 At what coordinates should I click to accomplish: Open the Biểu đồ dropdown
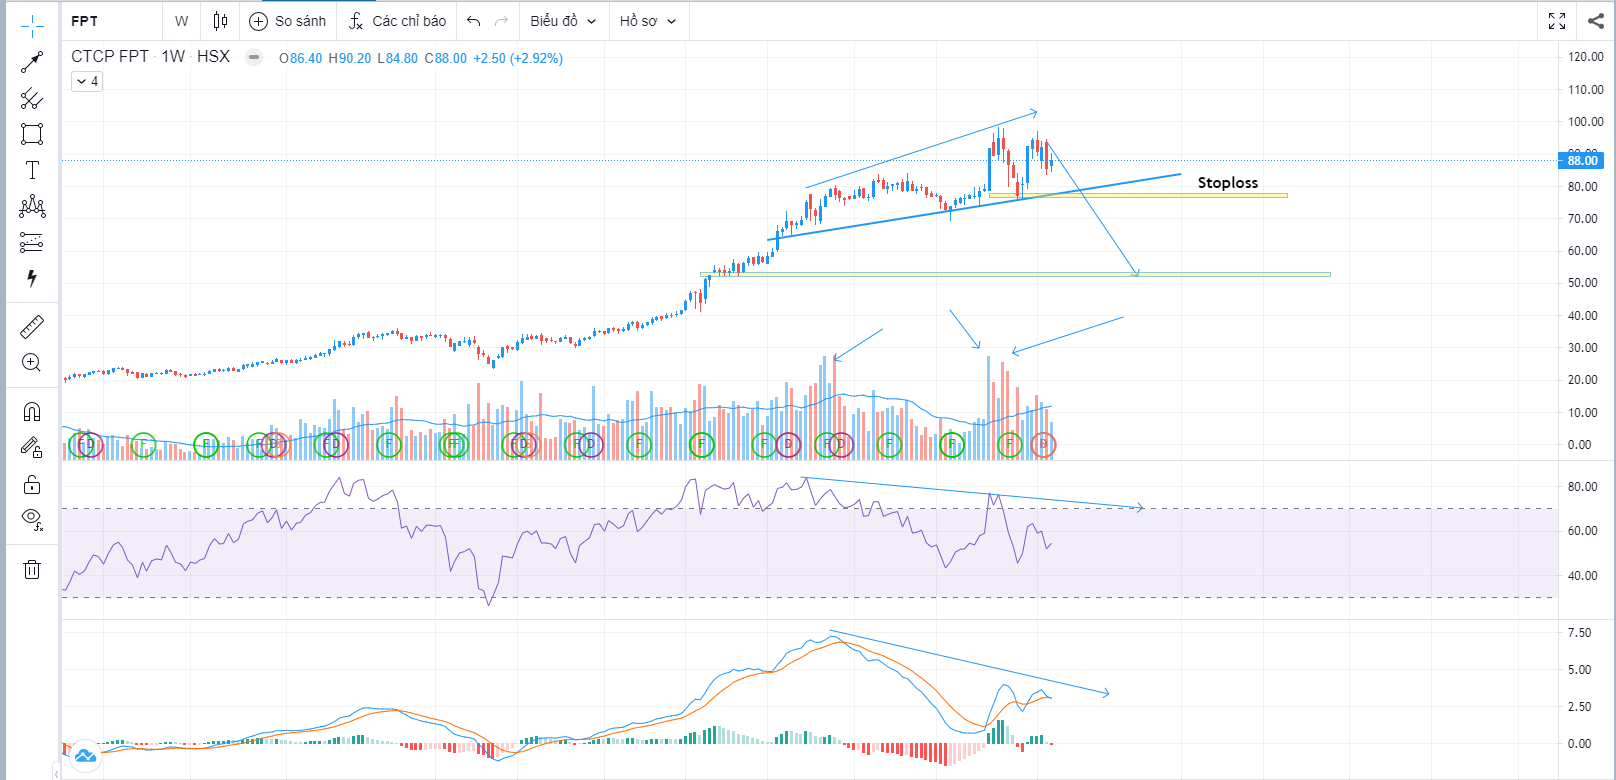[x=563, y=21]
